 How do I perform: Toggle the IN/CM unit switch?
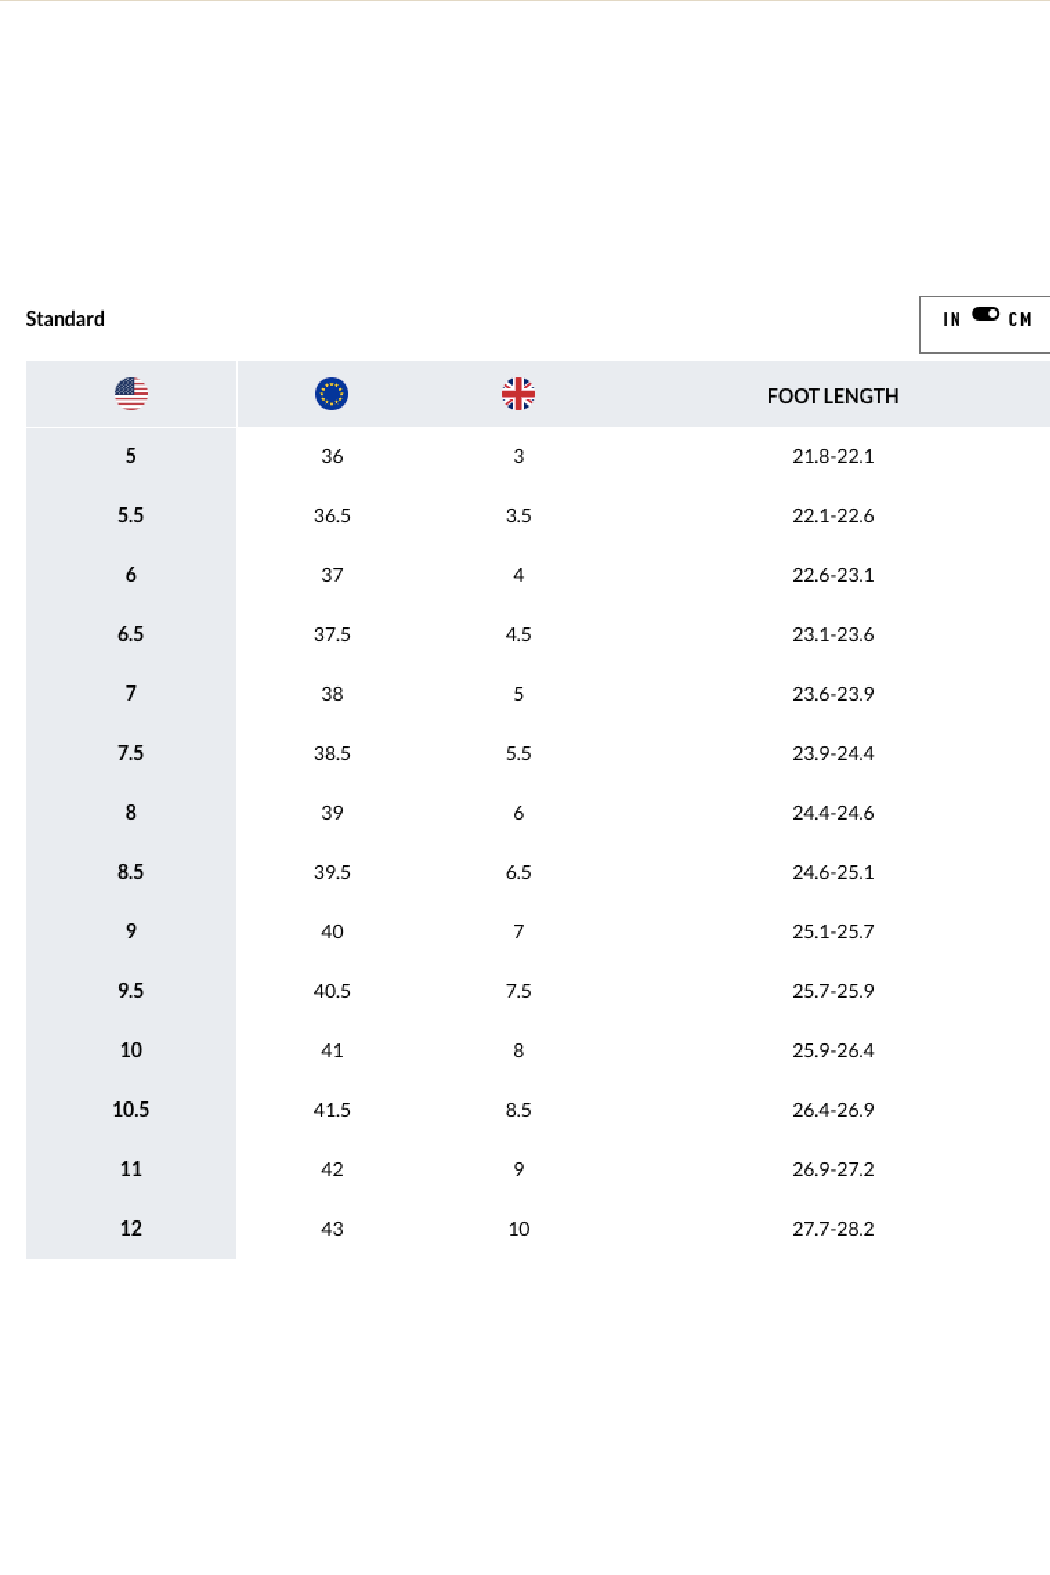(986, 314)
